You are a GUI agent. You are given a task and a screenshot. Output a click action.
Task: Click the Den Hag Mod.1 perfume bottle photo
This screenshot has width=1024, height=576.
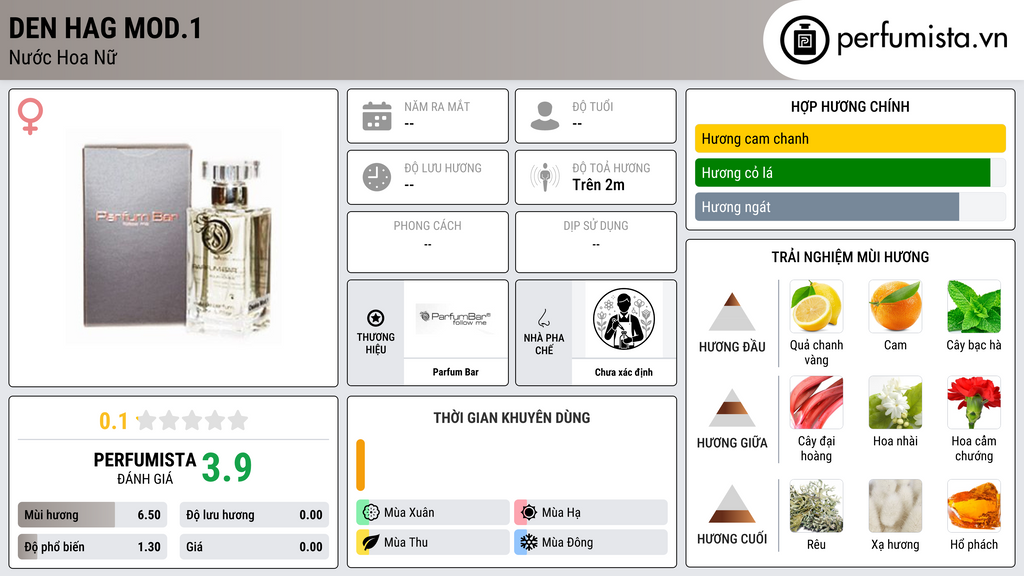pyautogui.click(x=176, y=236)
